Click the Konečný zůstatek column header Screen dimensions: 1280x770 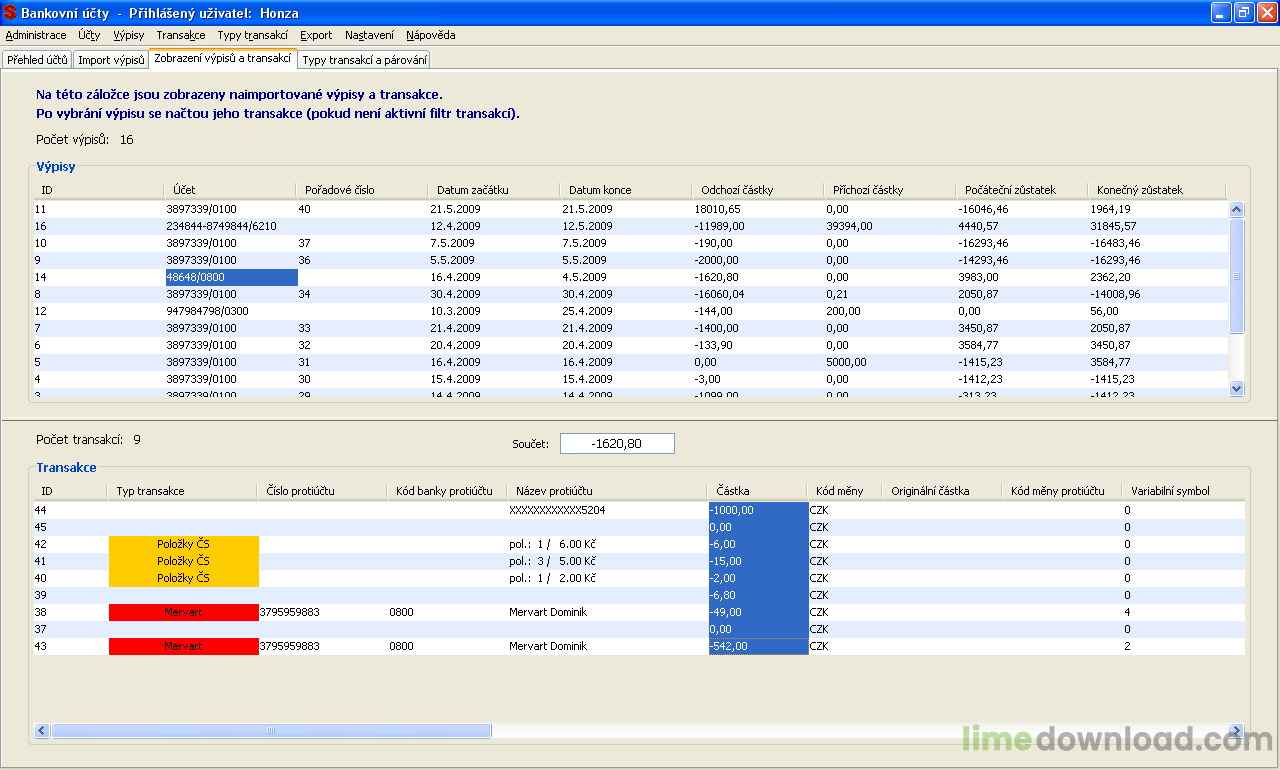point(1139,190)
